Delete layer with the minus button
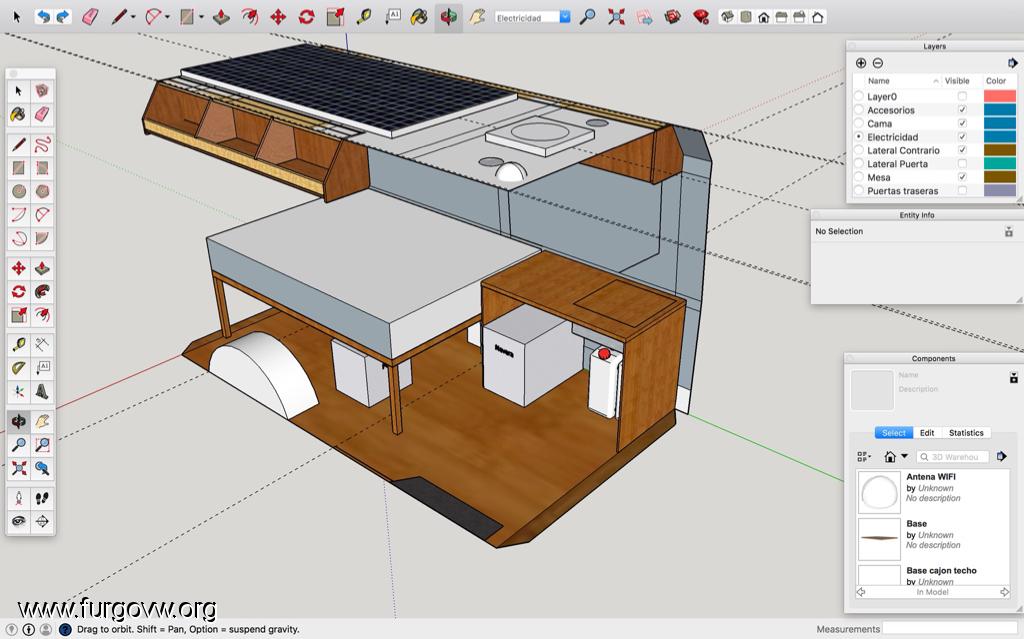 tap(878, 63)
